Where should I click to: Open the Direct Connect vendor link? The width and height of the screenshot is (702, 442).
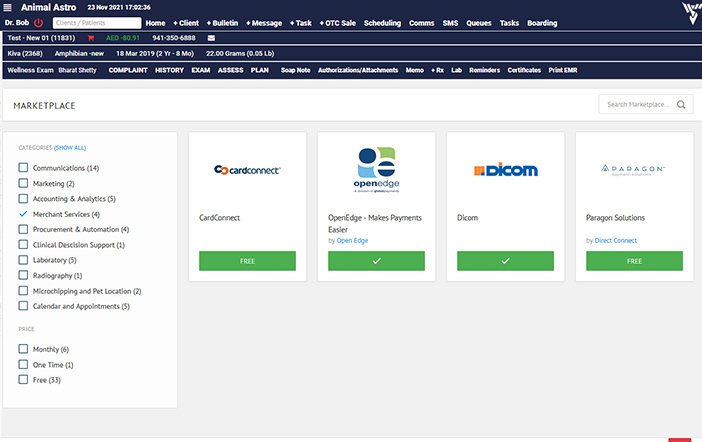pos(616,240)
